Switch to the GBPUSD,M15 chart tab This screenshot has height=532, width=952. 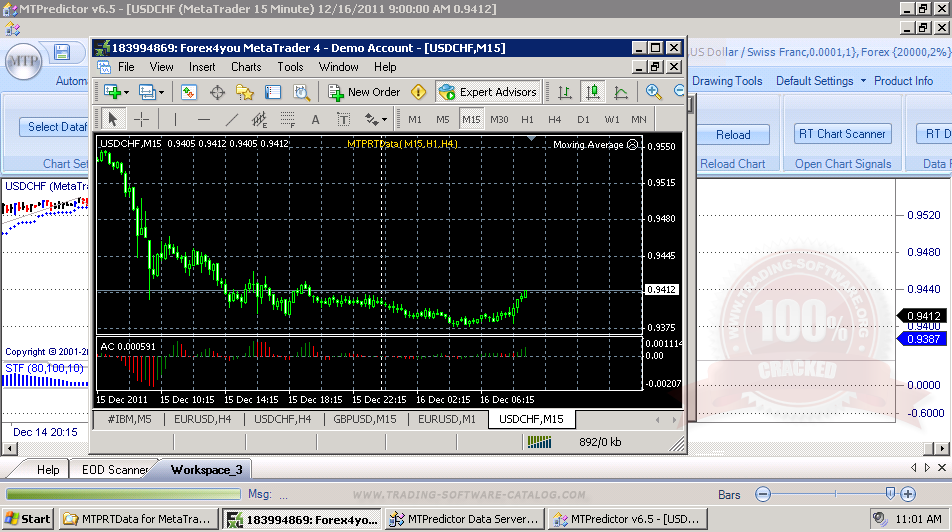coord(365,419)
